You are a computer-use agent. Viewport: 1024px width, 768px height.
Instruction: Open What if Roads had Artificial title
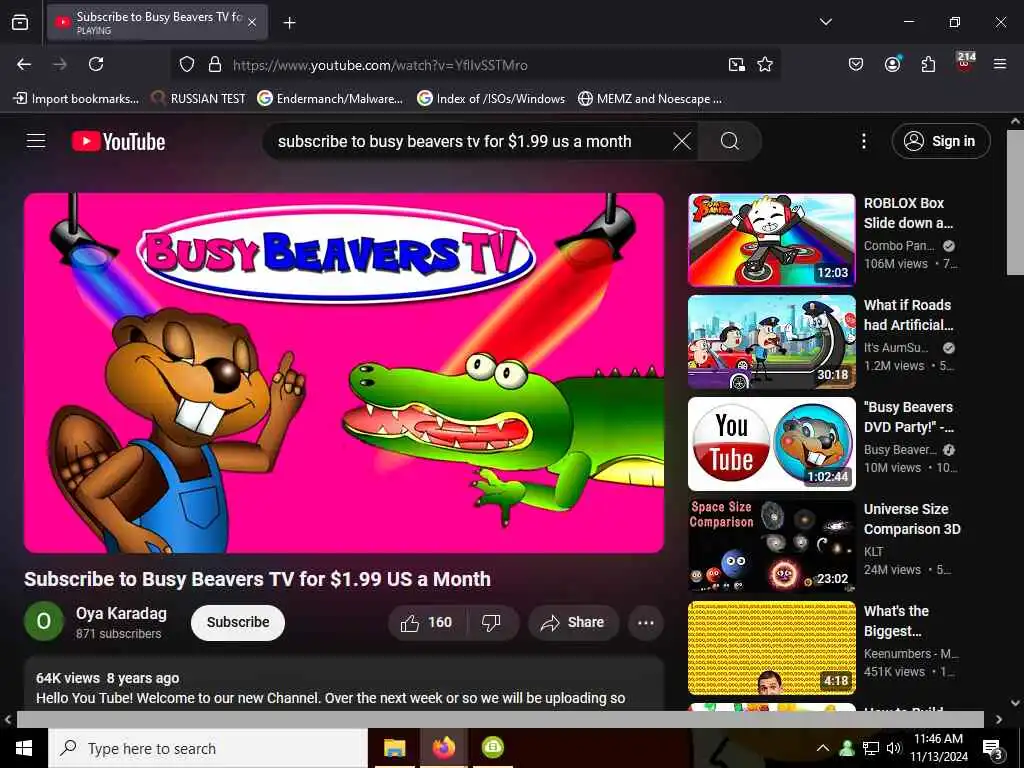click(908, 315)
